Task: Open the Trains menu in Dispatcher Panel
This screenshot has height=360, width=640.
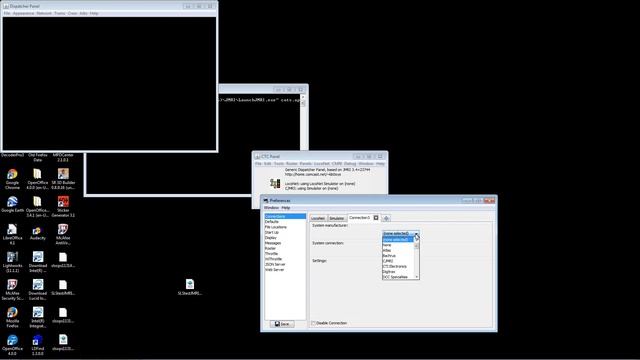Action: [60, 13]
